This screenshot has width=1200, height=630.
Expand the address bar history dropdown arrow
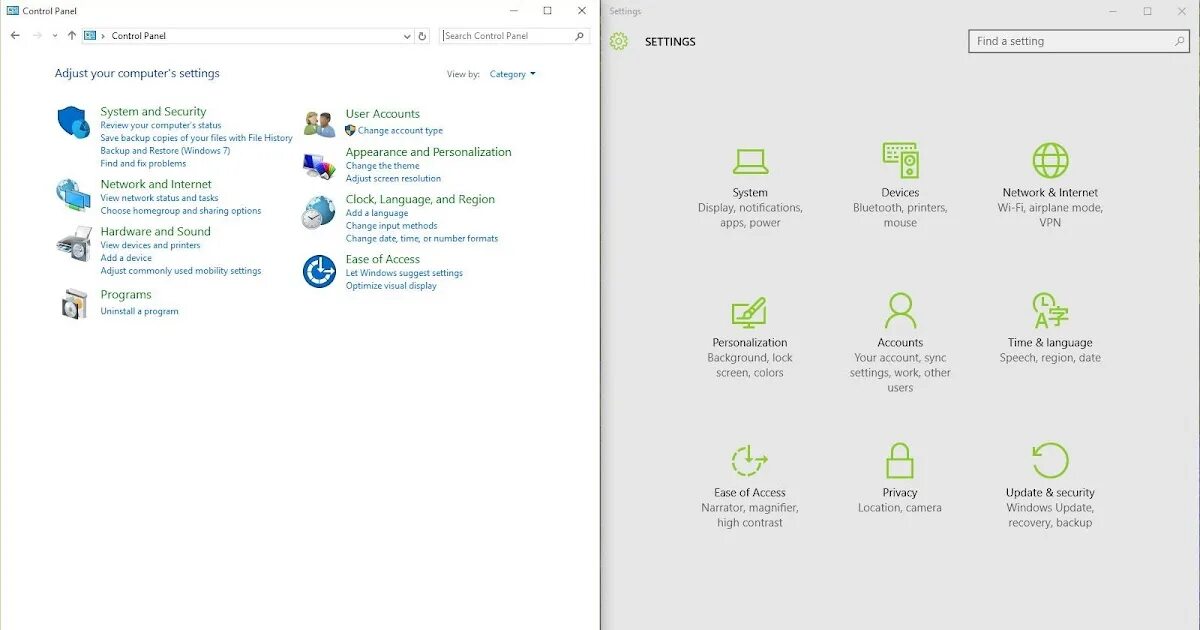click(x=407, y=36)
